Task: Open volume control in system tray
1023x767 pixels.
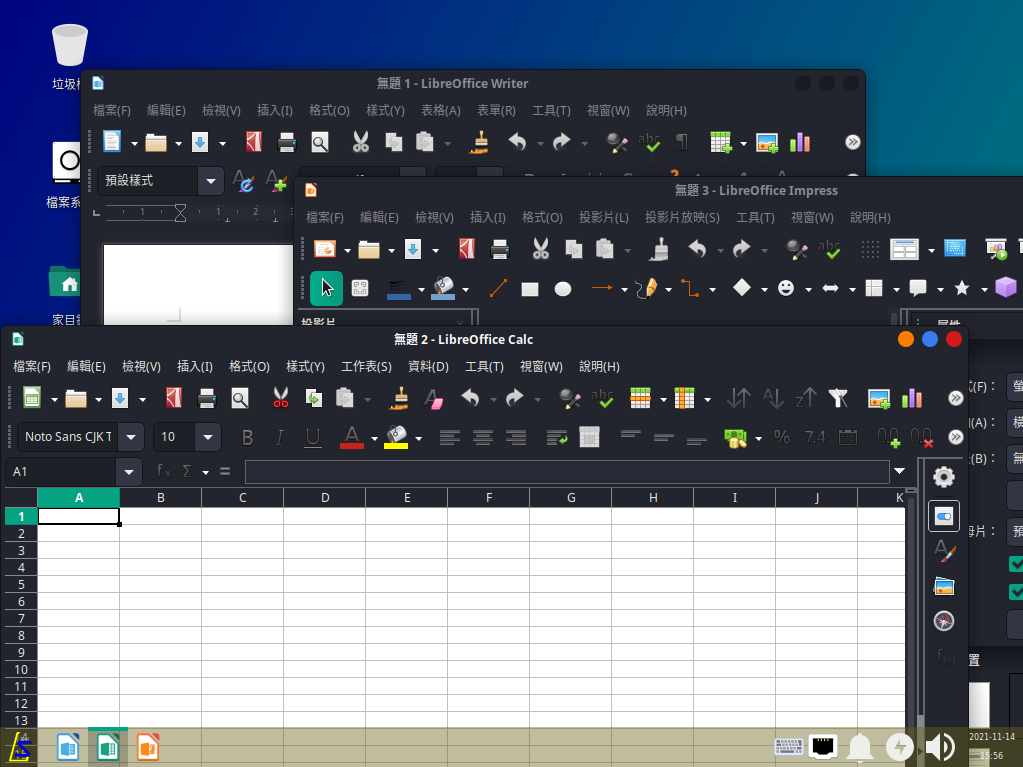Action: pos(940,747)
